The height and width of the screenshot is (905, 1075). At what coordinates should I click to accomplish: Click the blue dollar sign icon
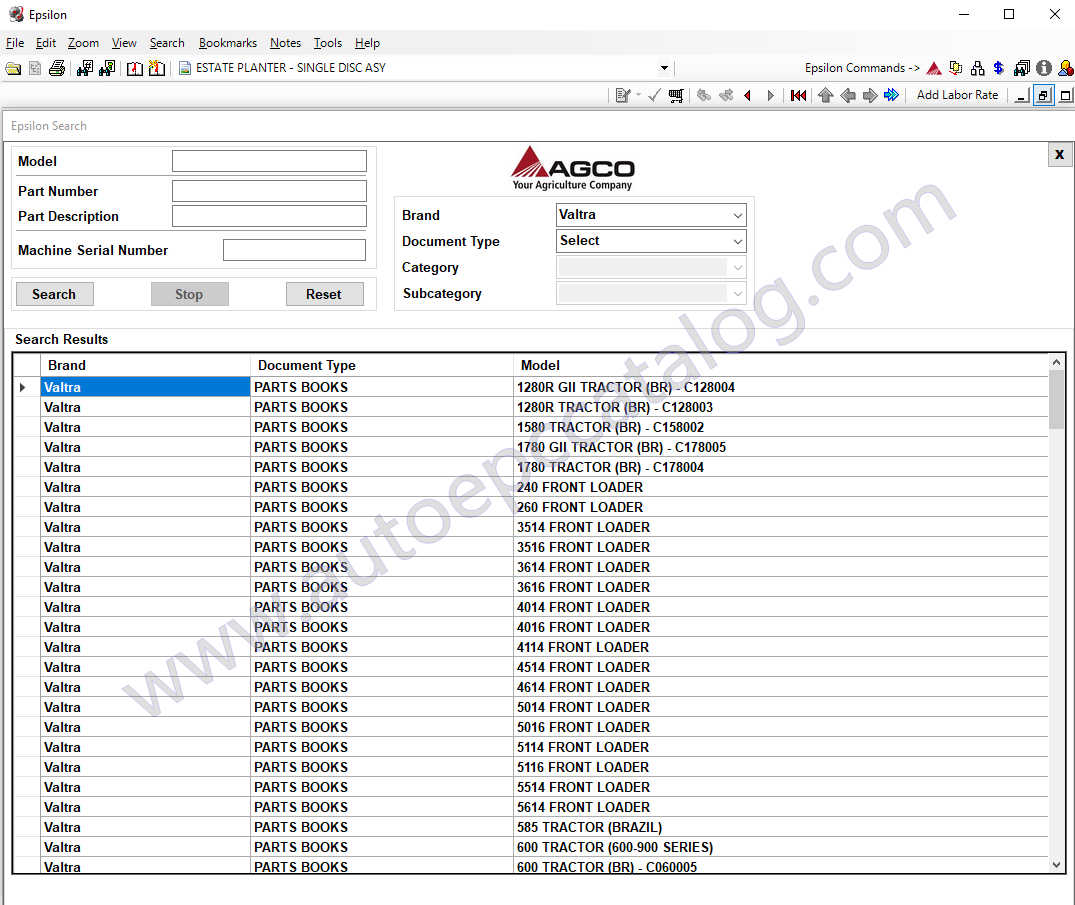point(998,68)
